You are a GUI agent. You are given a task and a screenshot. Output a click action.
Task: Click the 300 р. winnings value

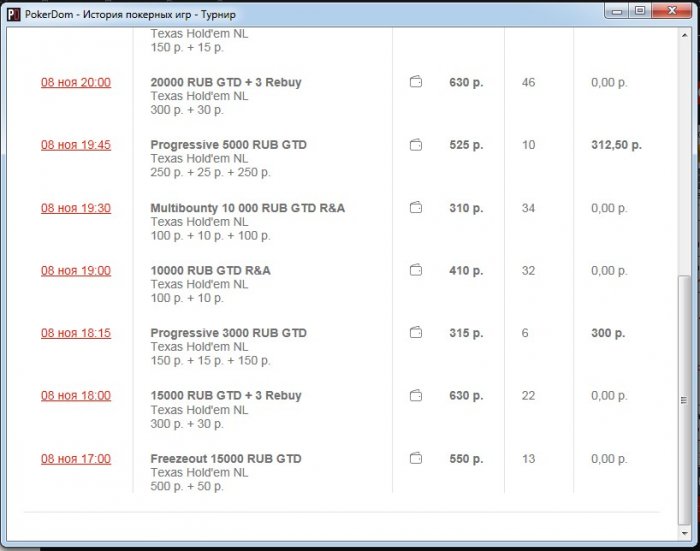pos(608,333)
